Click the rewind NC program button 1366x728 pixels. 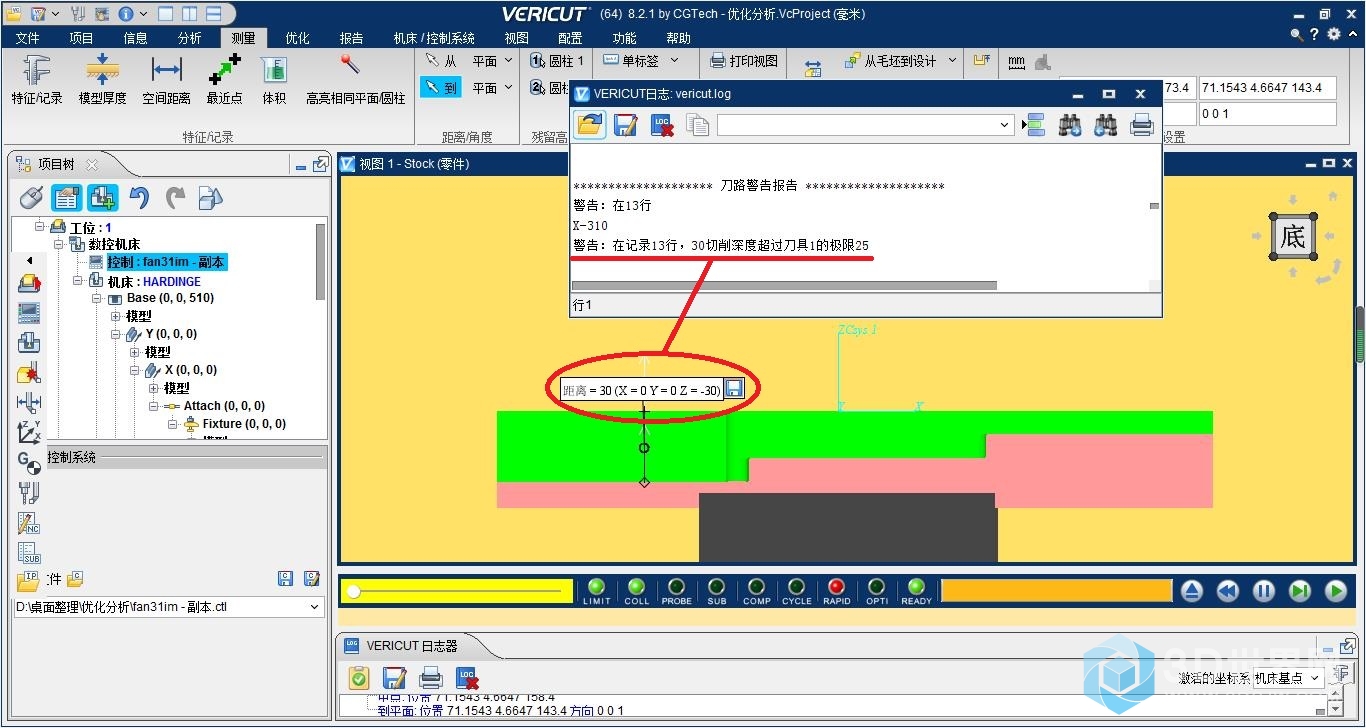[x=1227, y=591]
